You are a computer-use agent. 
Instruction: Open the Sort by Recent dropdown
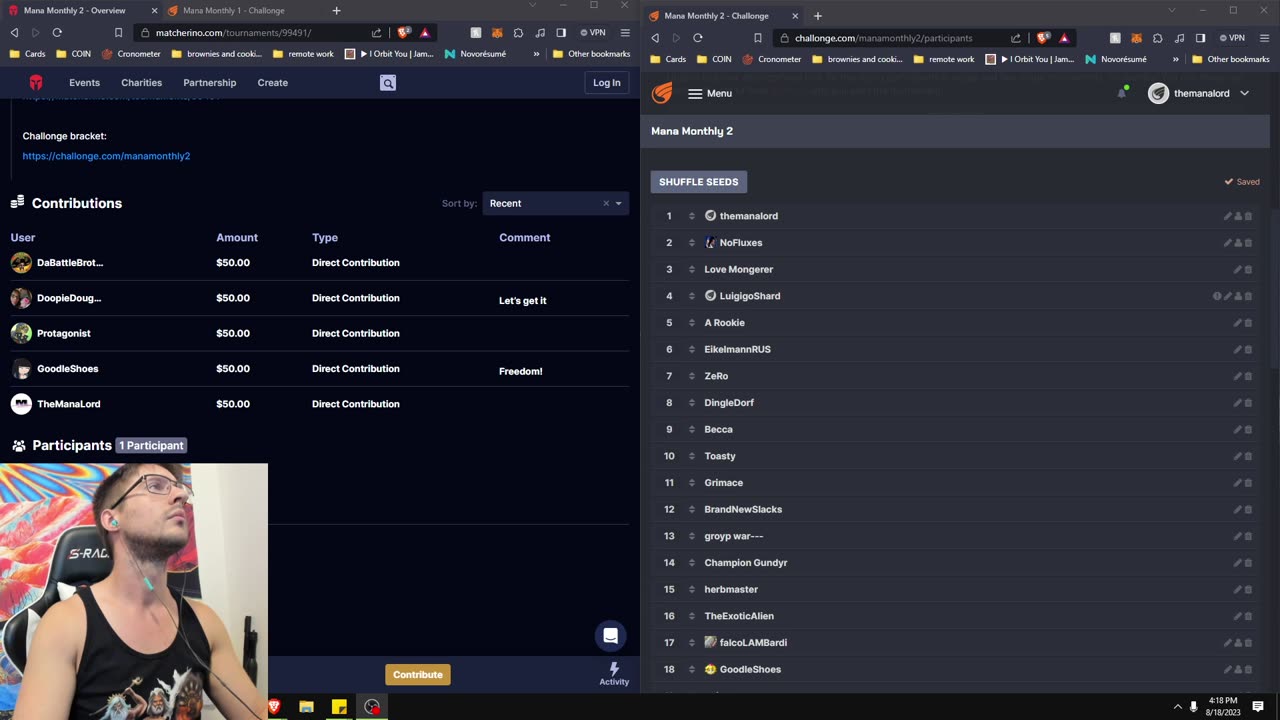[555, 203]
